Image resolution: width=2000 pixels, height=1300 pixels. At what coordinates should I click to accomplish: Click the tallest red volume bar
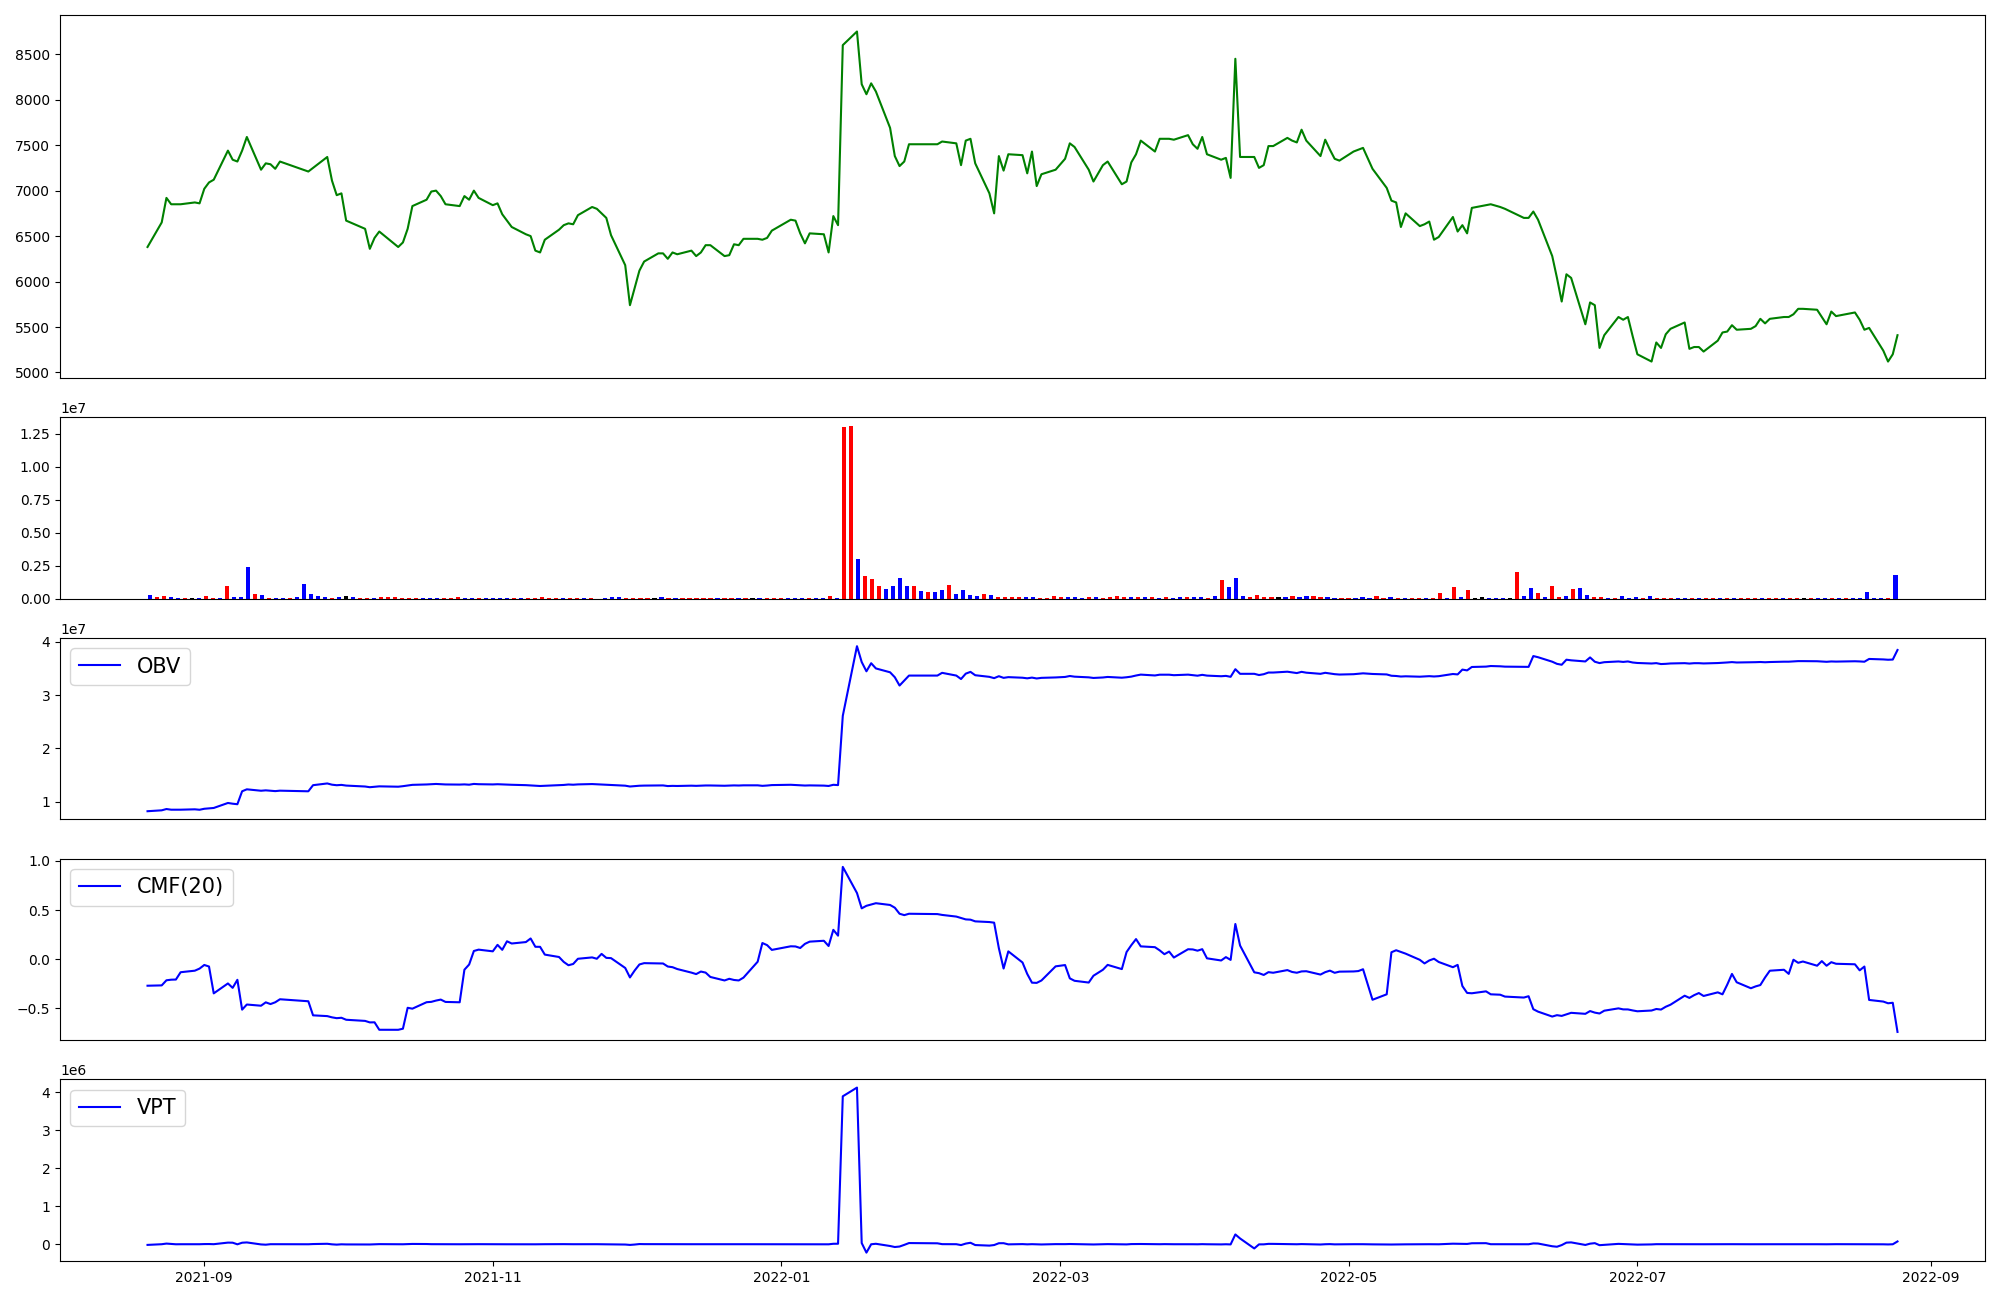click(x=851, y=510)
